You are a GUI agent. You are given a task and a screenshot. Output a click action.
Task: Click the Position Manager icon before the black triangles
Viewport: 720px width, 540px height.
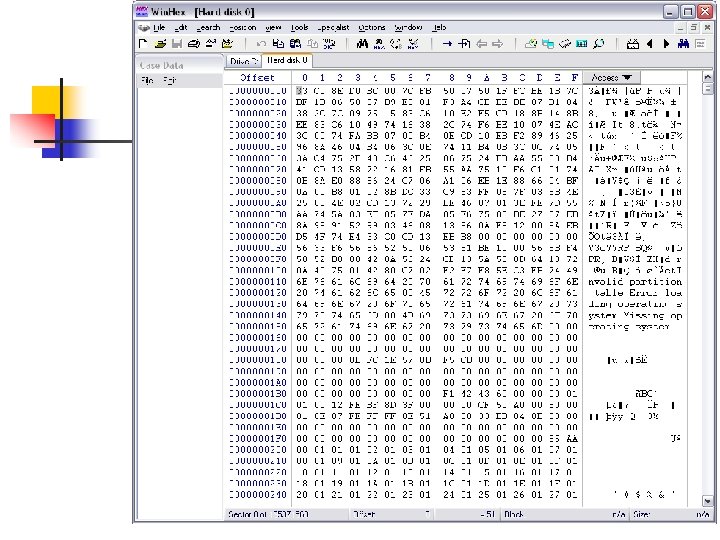point(633,44)
